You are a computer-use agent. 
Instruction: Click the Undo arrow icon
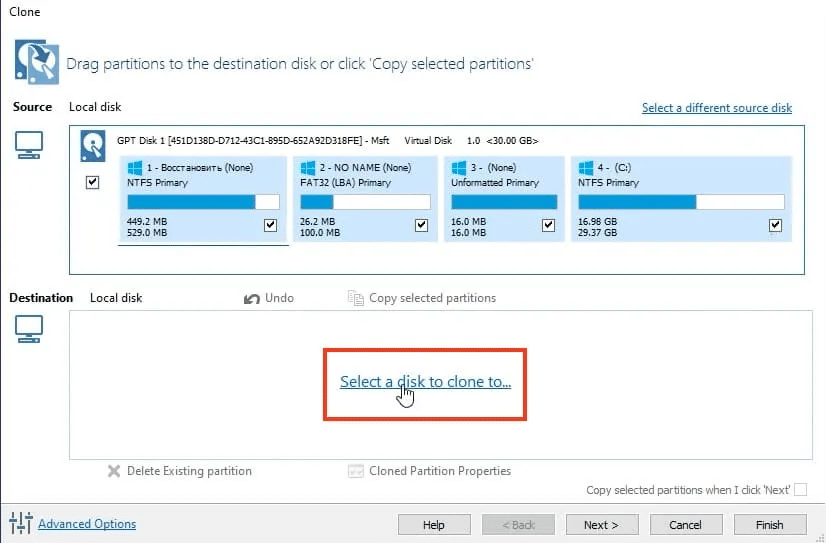pos(252,298)
